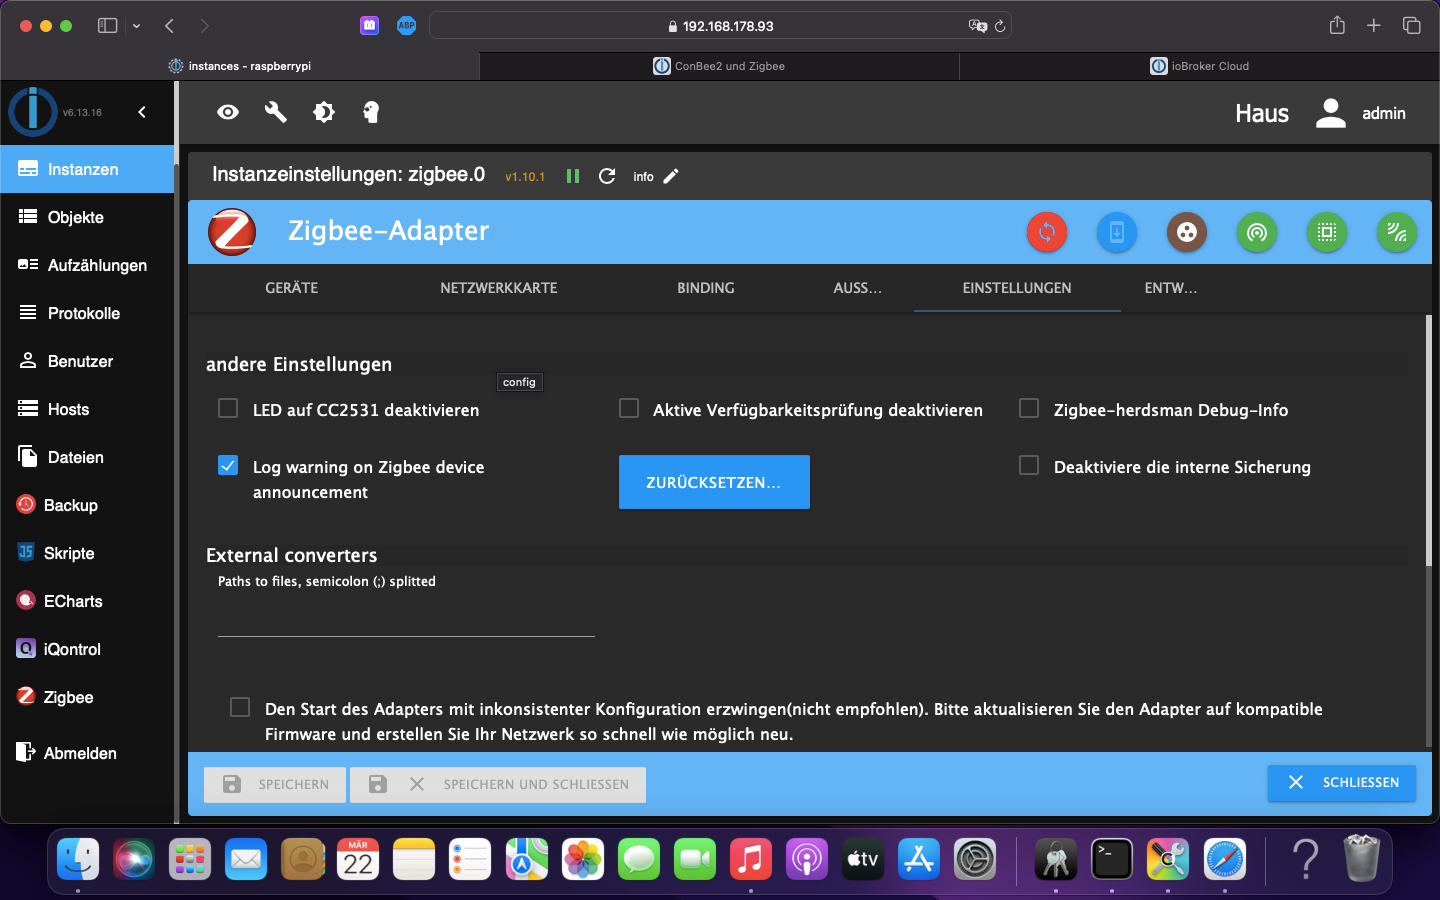Click the Safari sidebar toggle icon

[x=107, y=26]
